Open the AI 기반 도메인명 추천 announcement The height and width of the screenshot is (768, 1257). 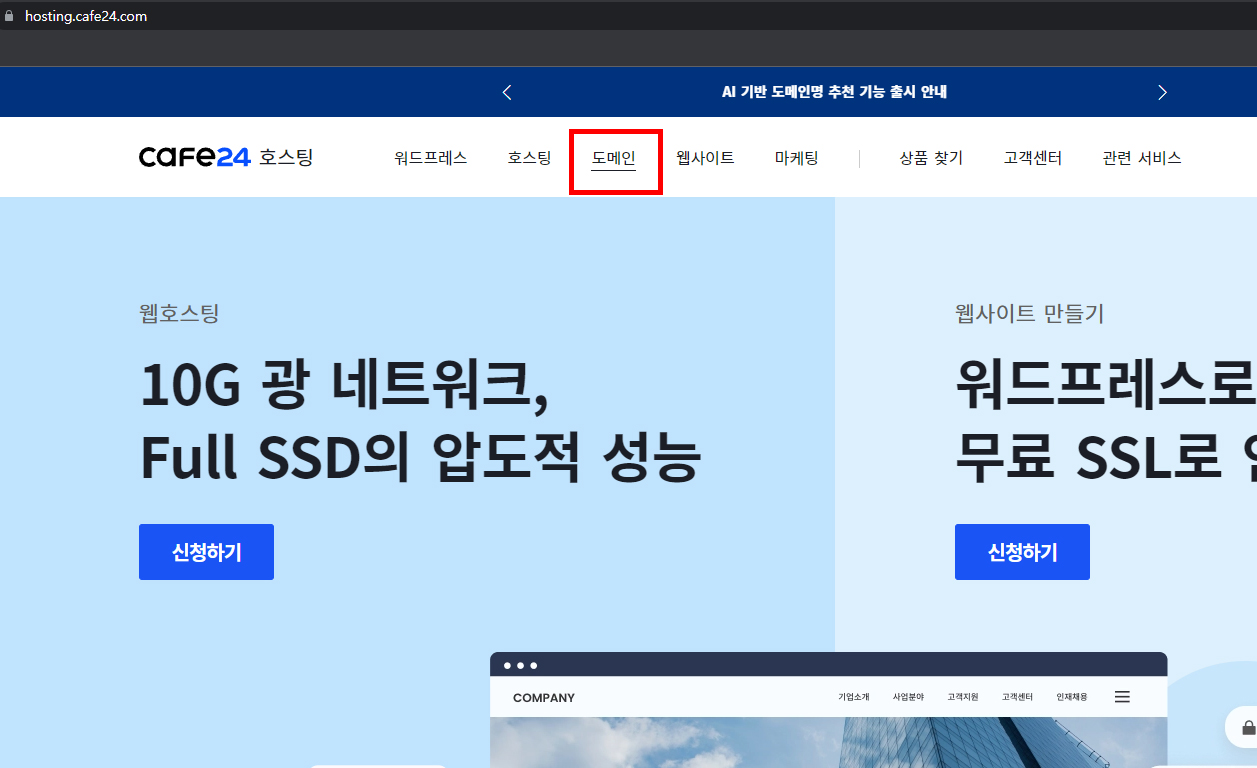[834, 92]
